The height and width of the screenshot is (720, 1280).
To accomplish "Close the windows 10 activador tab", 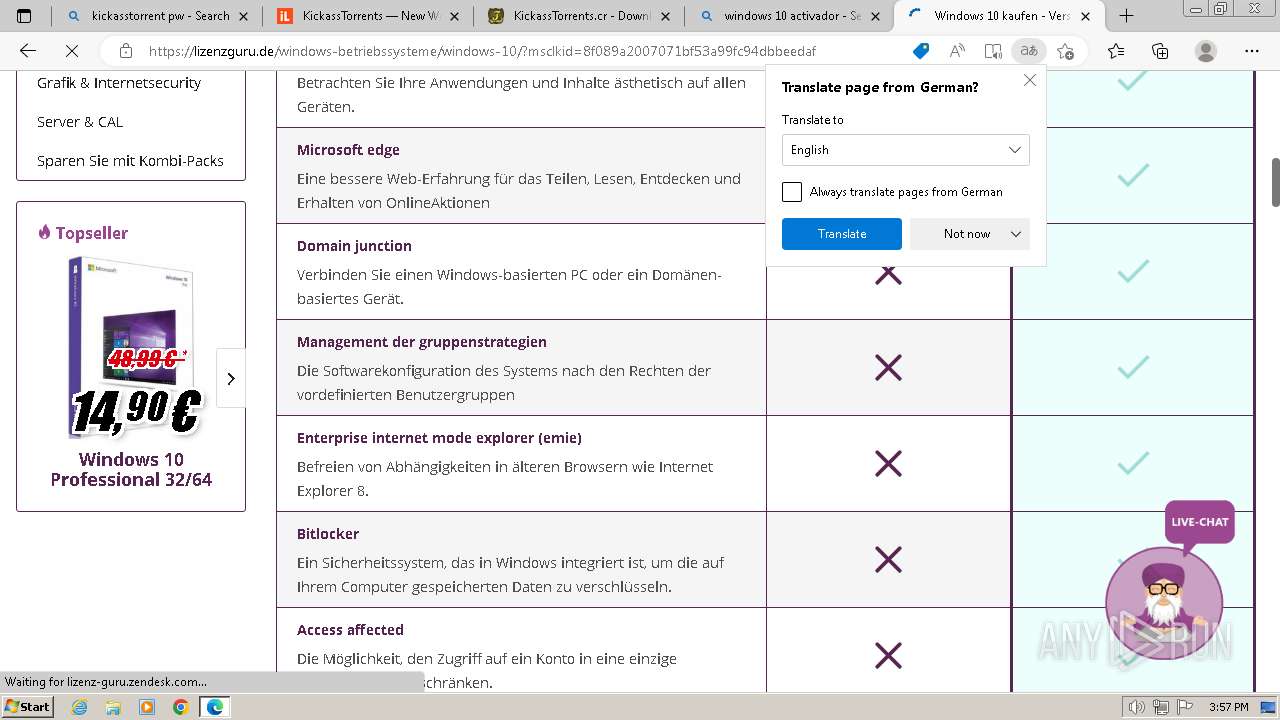I will point(875,16).
